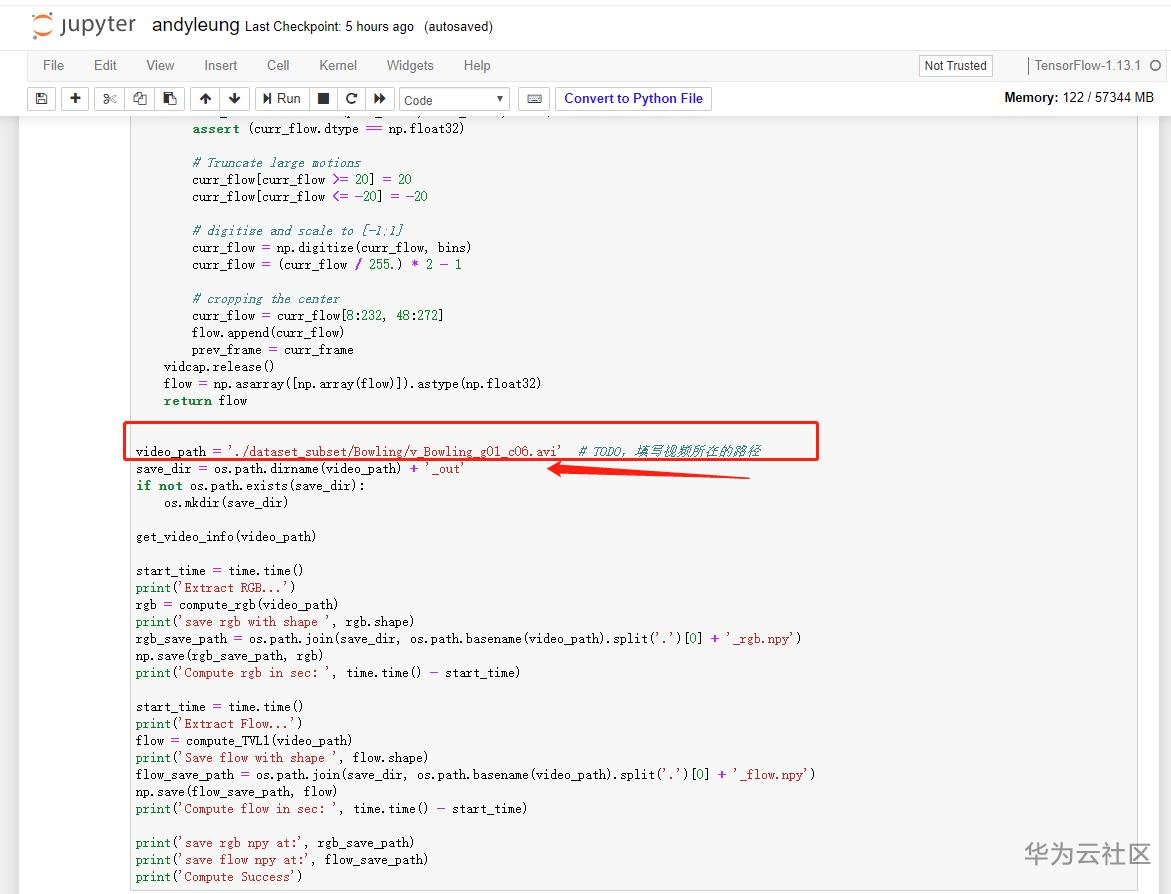1171x894 pixels.
Task: Click the Last Checkpoint status text
Action: coord(329,26)
